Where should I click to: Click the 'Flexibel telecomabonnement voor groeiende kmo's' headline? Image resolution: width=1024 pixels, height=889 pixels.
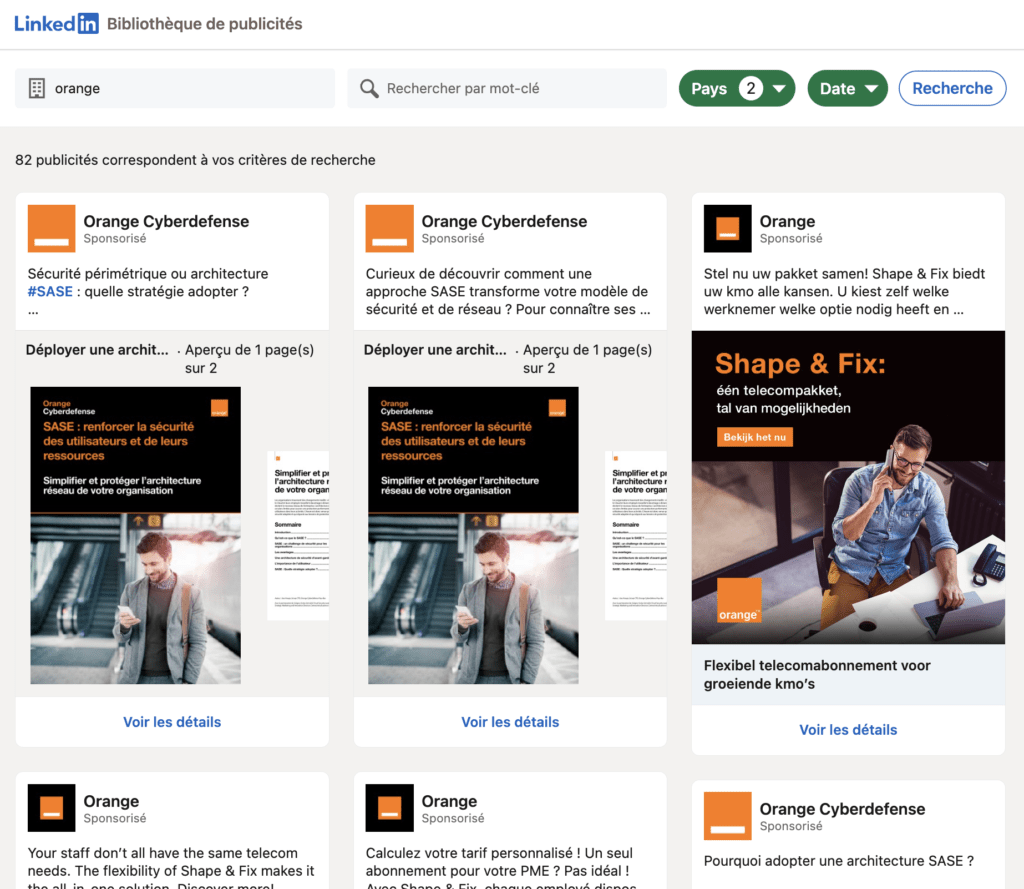tap(817, 675)
